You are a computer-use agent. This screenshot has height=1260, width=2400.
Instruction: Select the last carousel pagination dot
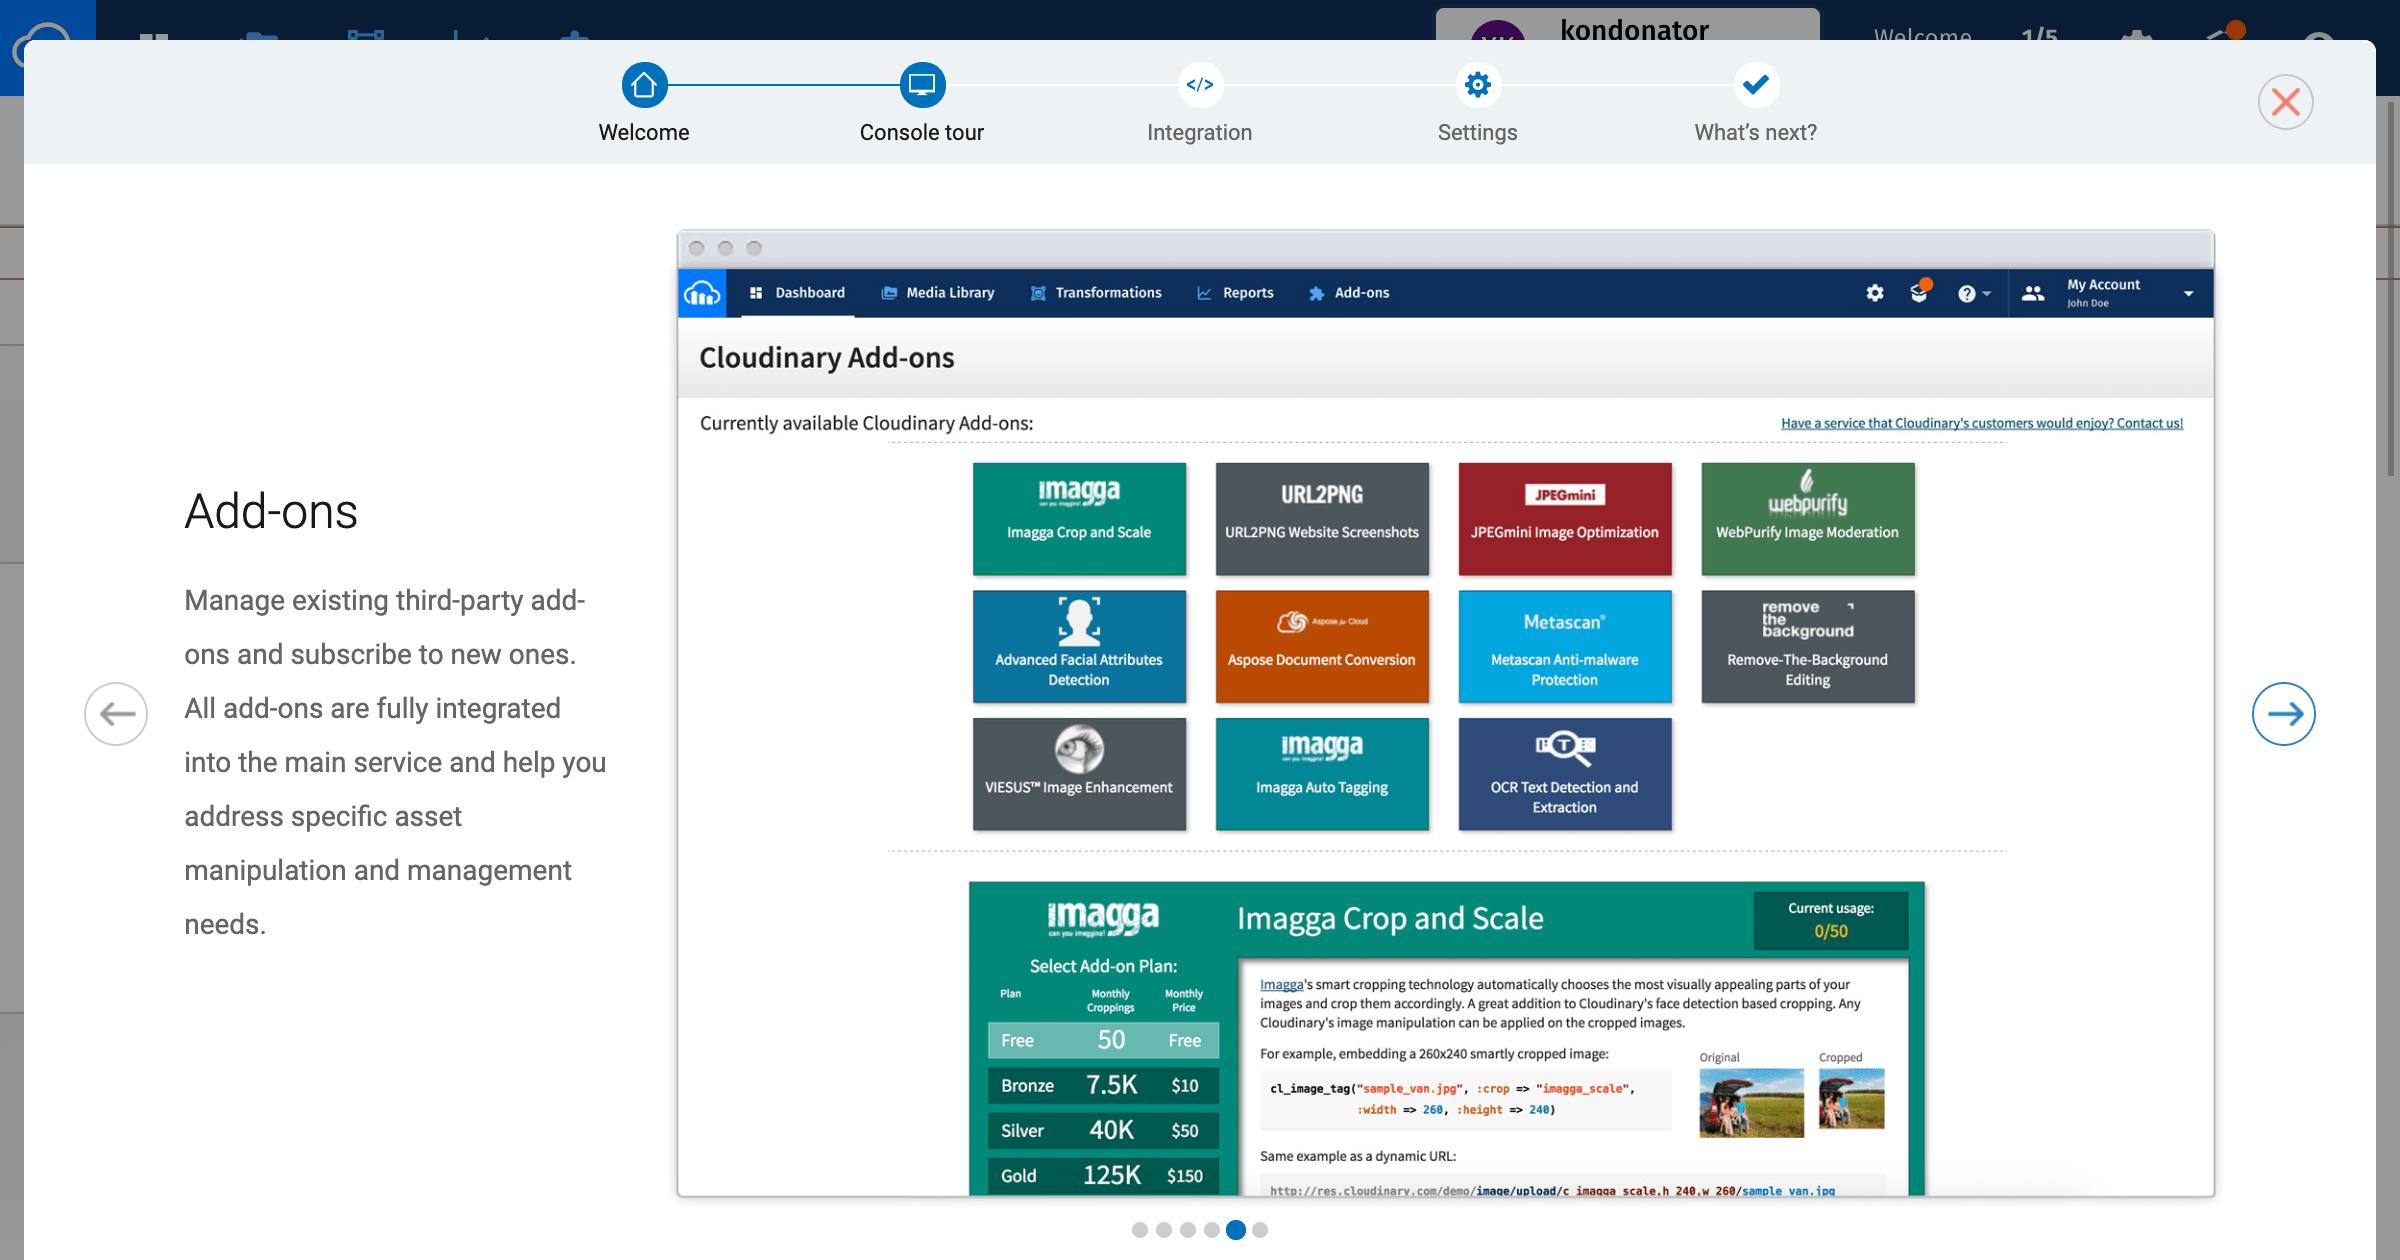(1260, 1230)
